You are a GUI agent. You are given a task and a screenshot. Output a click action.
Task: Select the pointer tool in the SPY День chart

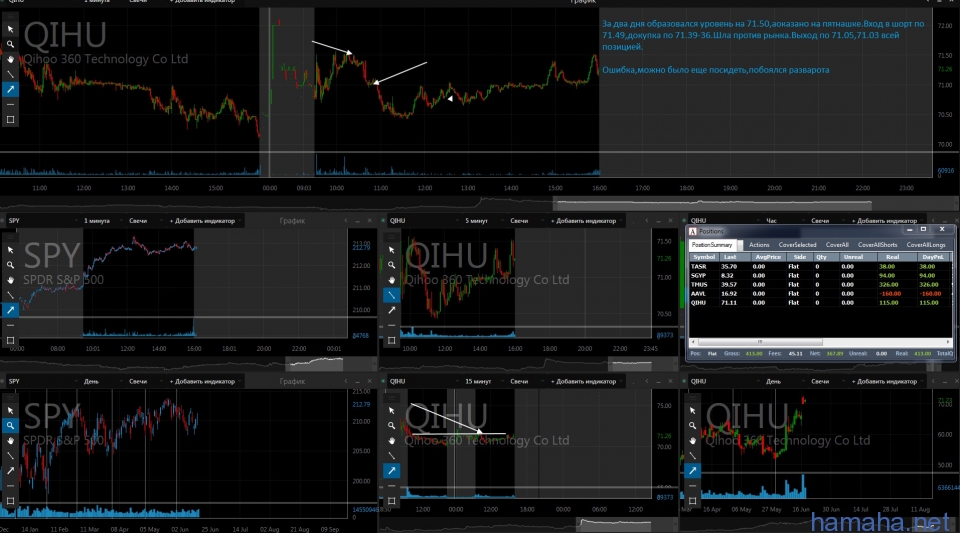tap(10, 411)
